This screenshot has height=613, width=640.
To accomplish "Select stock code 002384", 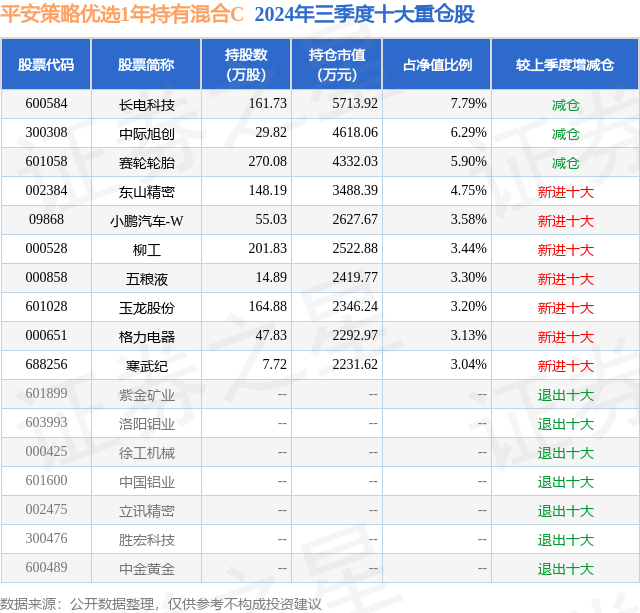I will (46, 191).
